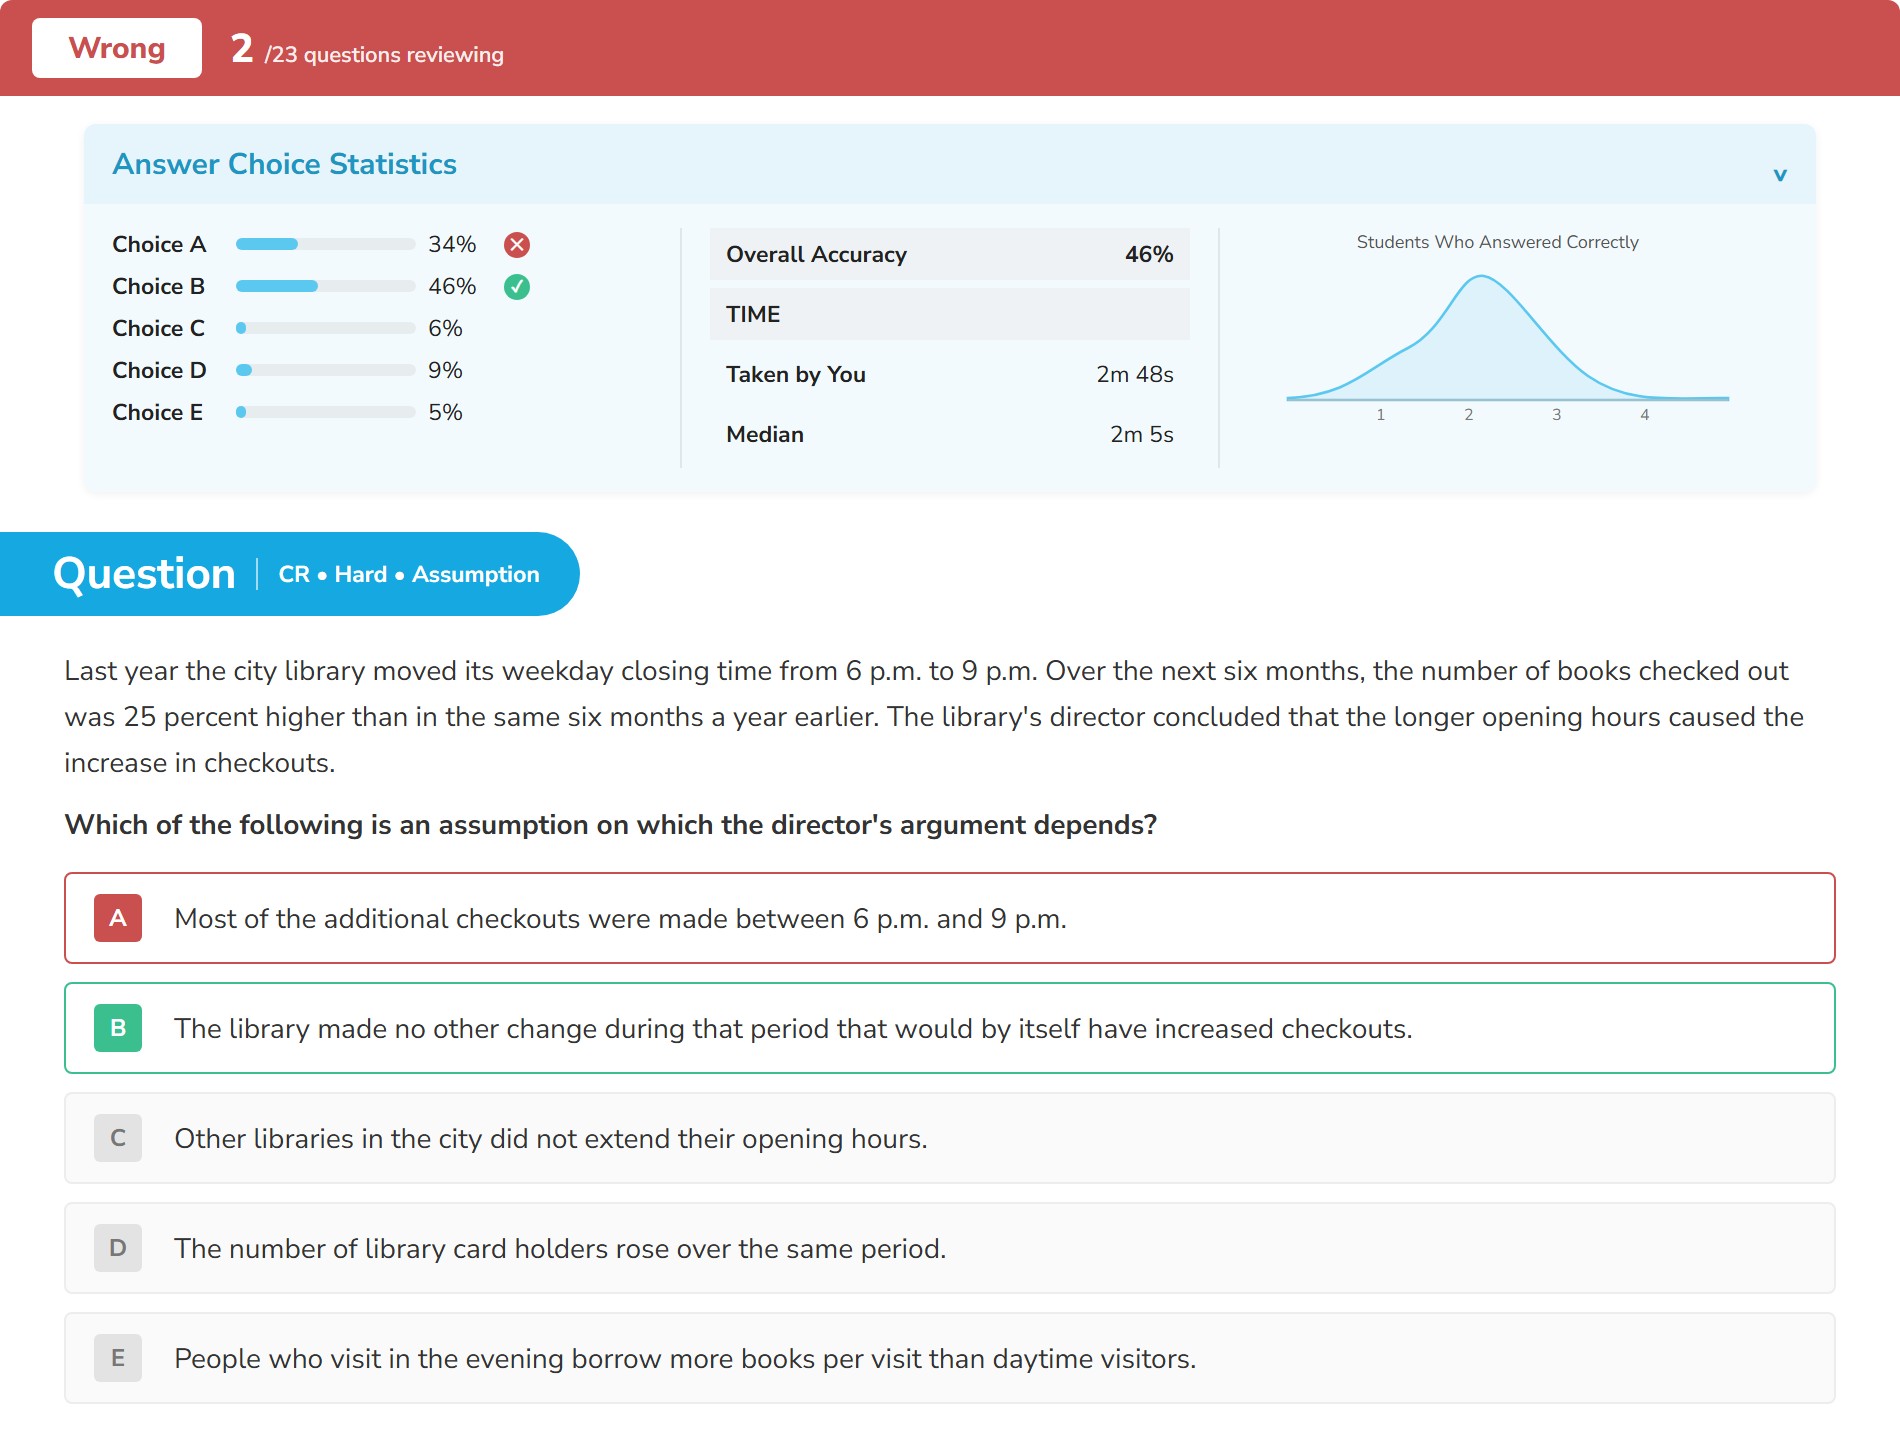Choose the answer about library card holders rising
Screen dimensions: 1900x1442
pyautogui.click(x=950, y=1248)
